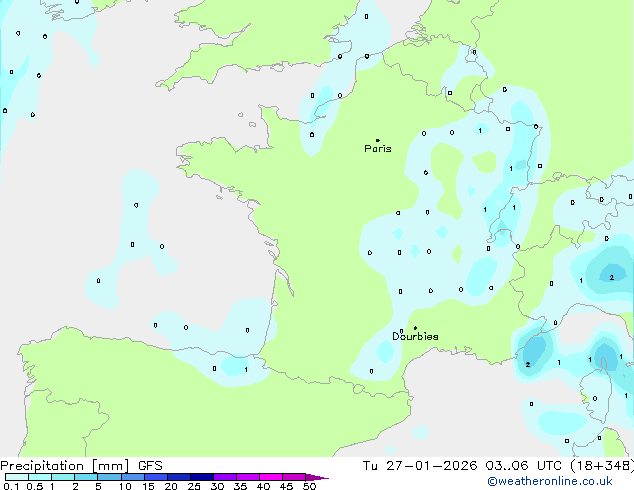
Task: Pick the 25–30 mm dark blue swatch
Action: (202, 477)
